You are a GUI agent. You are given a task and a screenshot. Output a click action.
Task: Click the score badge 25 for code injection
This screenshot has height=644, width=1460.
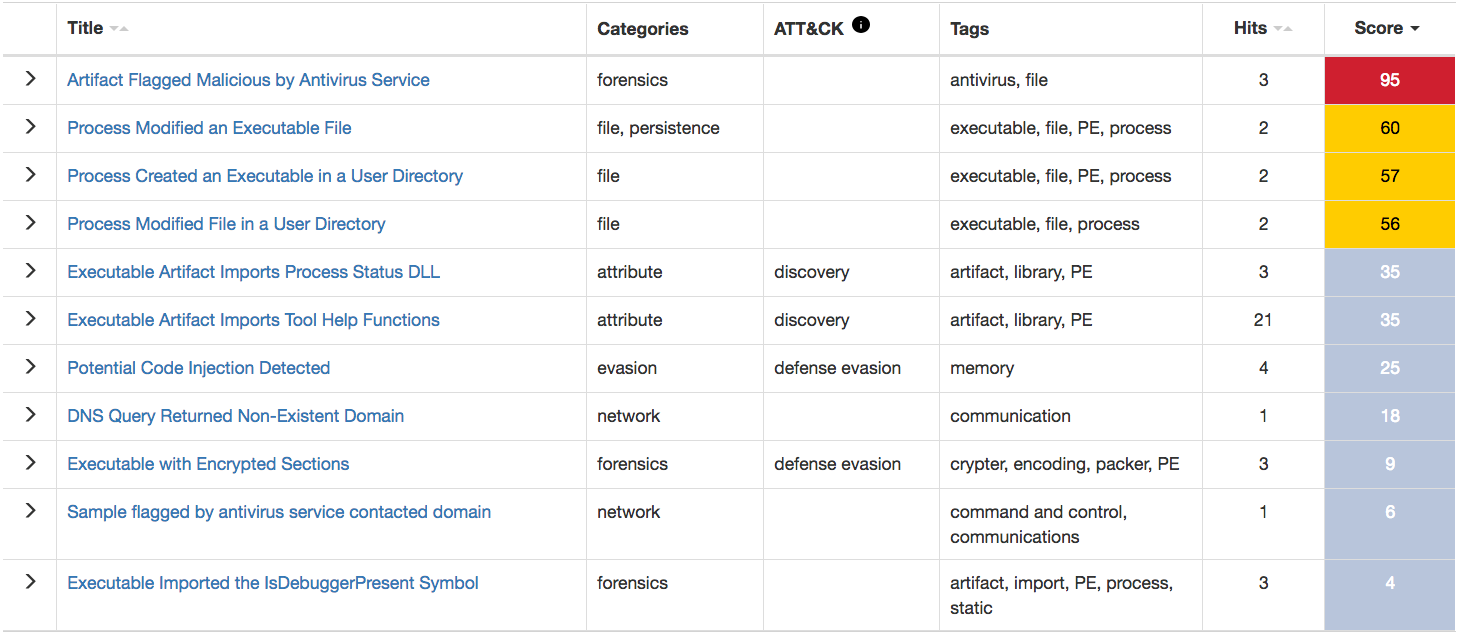click(1389, 368)
